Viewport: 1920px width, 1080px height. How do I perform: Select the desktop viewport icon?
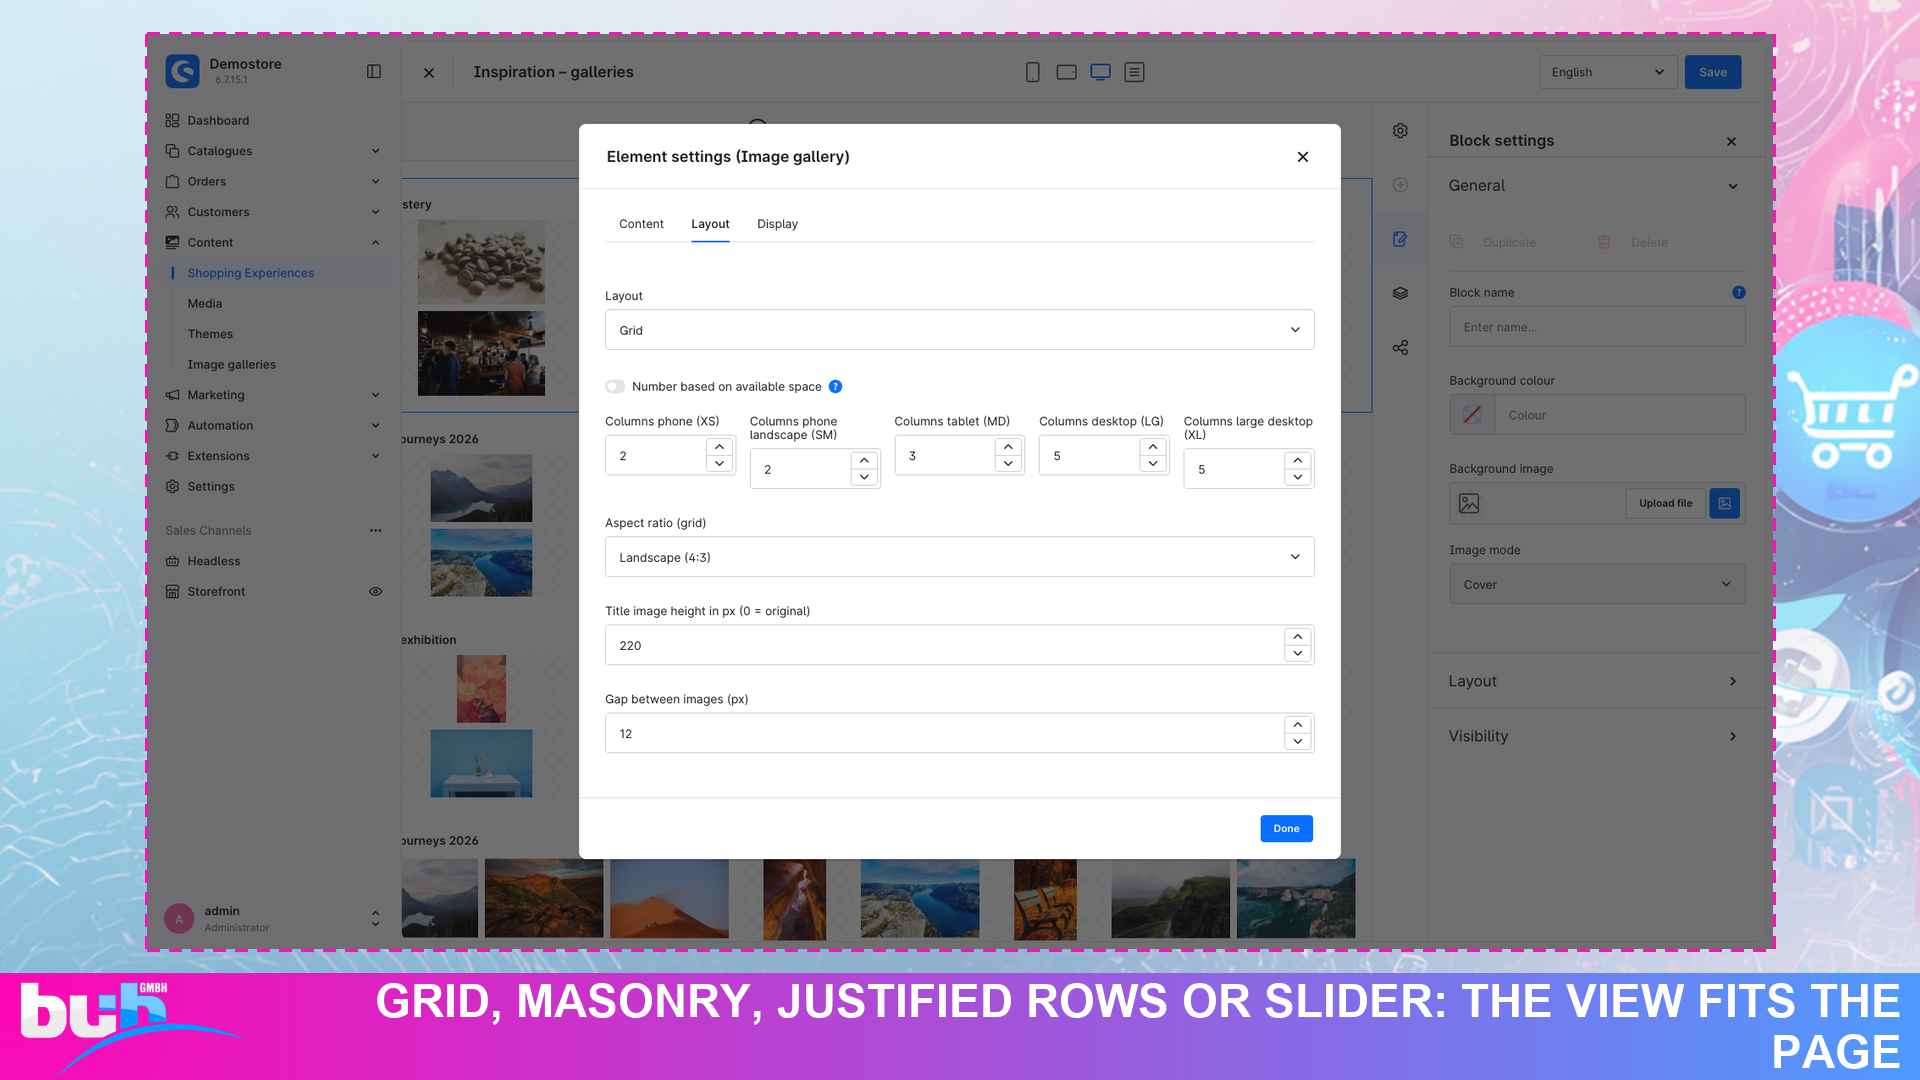point(1100,72)
